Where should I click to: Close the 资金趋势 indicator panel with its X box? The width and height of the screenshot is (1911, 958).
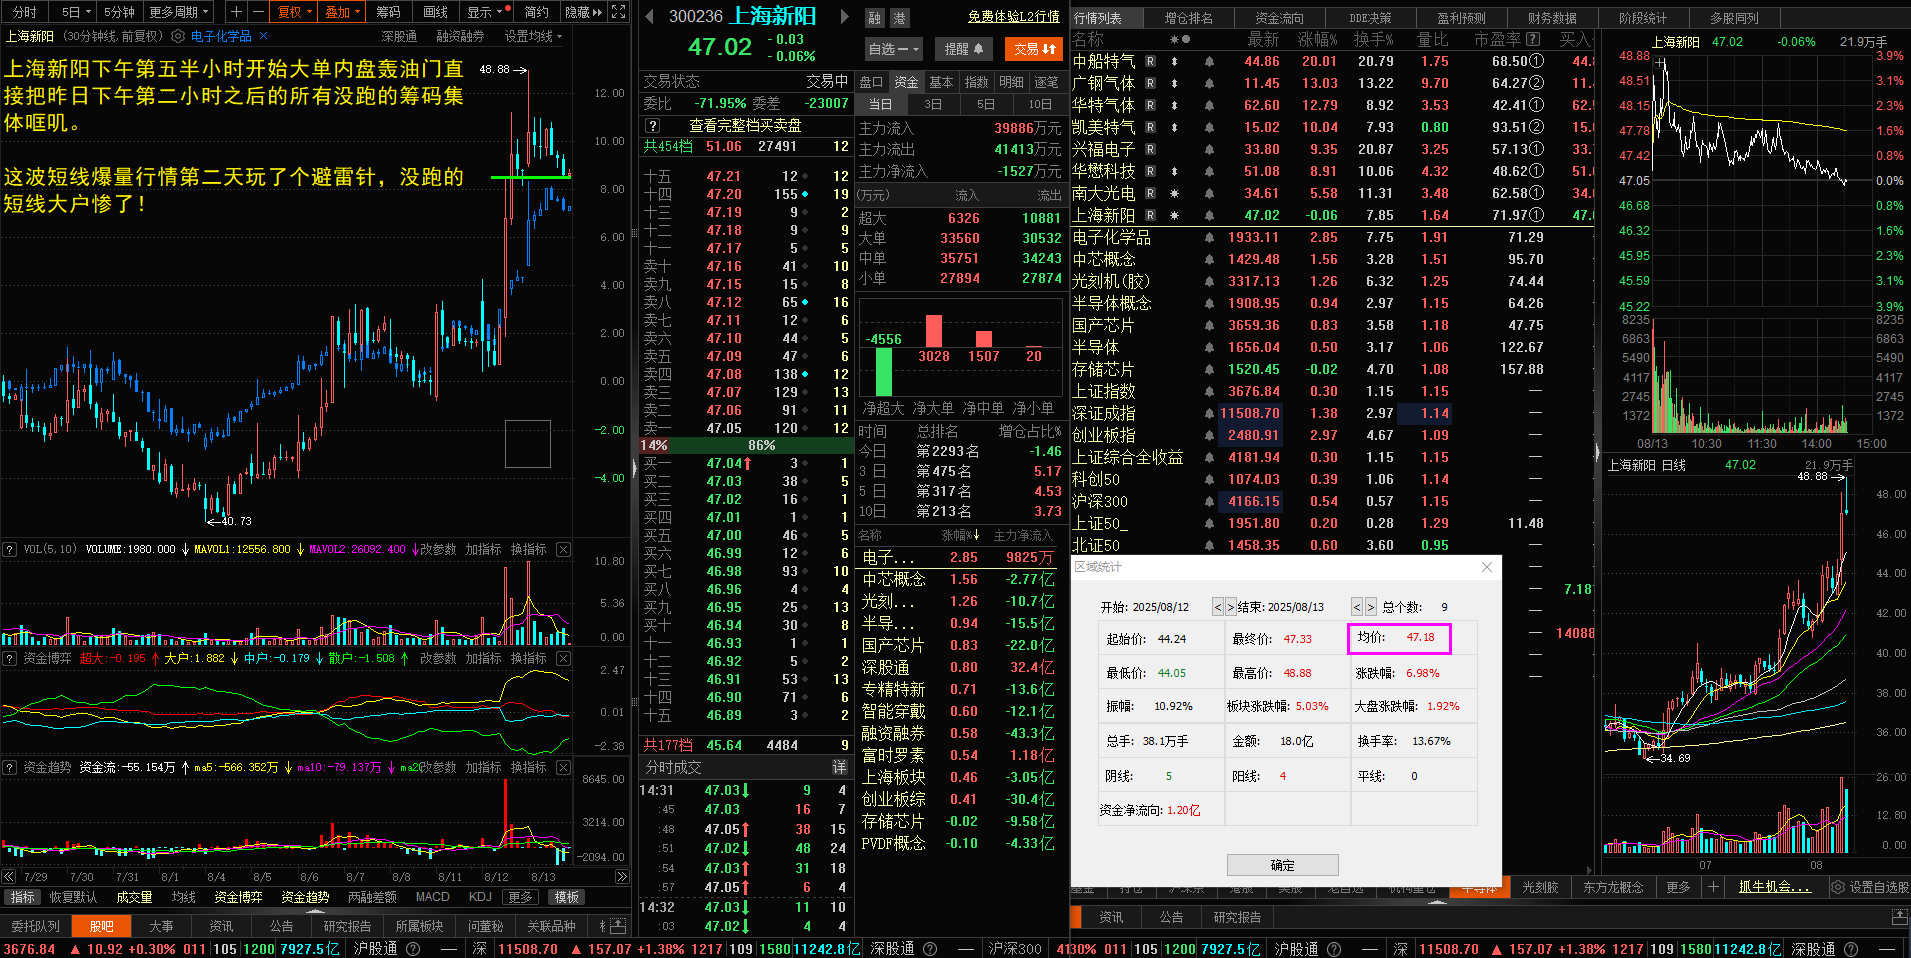pos(564,767)
